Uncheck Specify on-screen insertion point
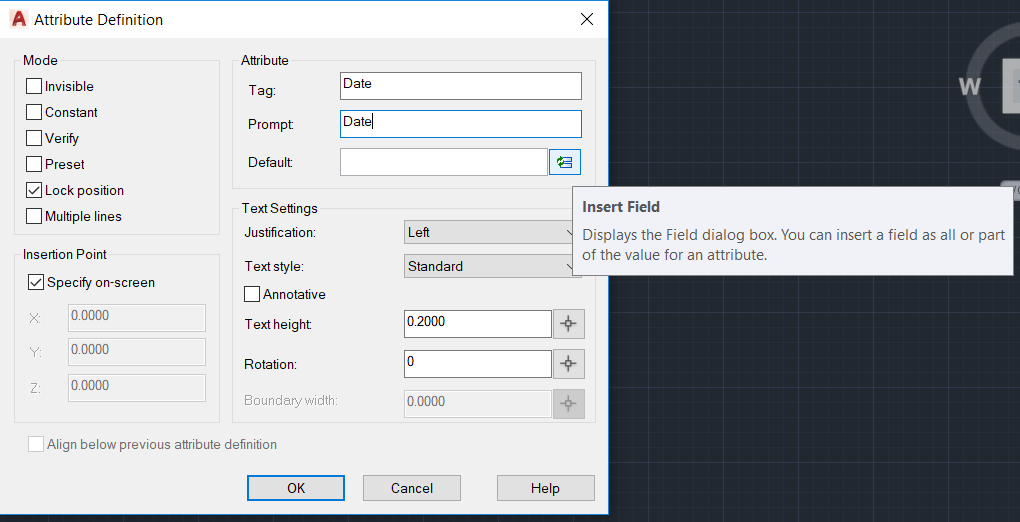Viewport: 1020px width, 522px height. pos(36,283)
